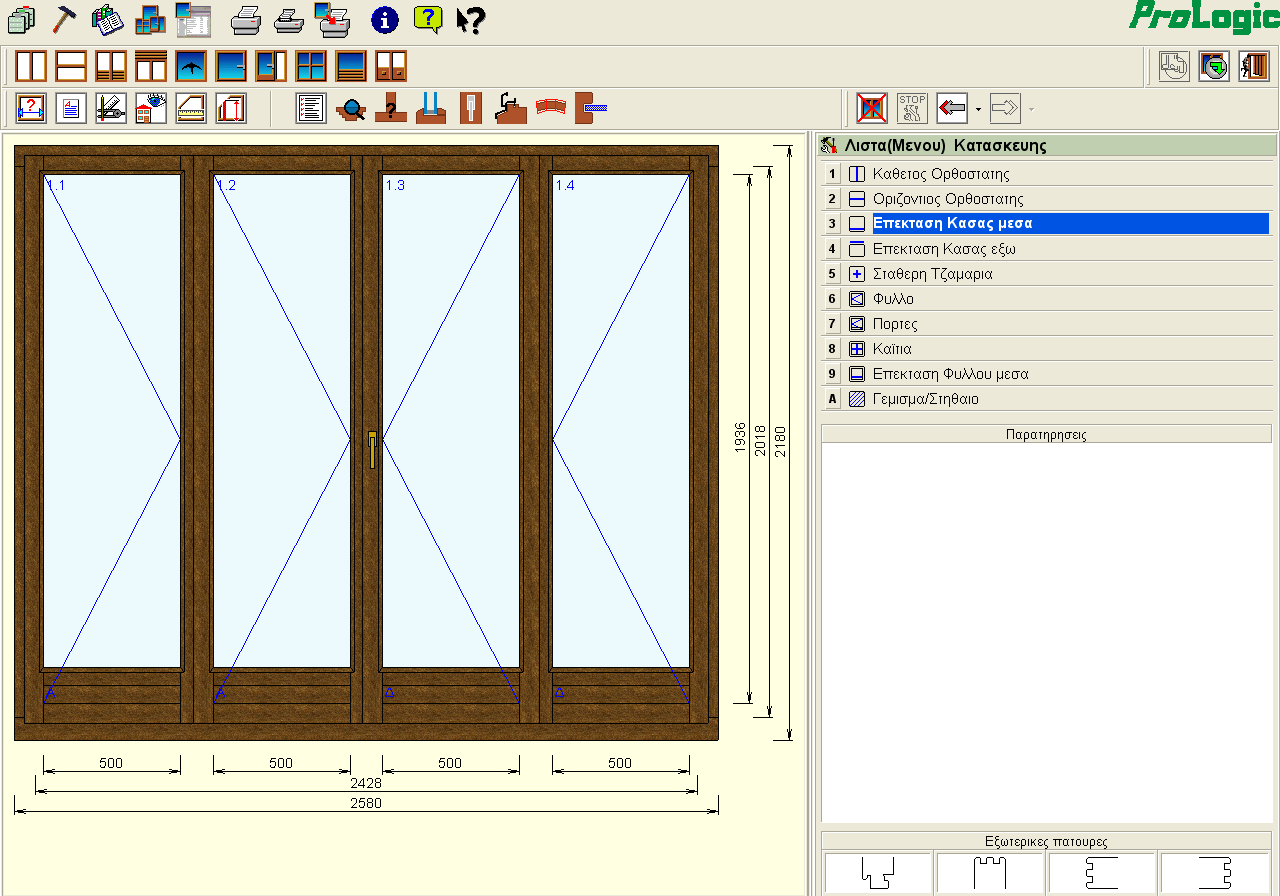Choose the castellated-top groove profile thumbnail

click(x=991, y=873)
